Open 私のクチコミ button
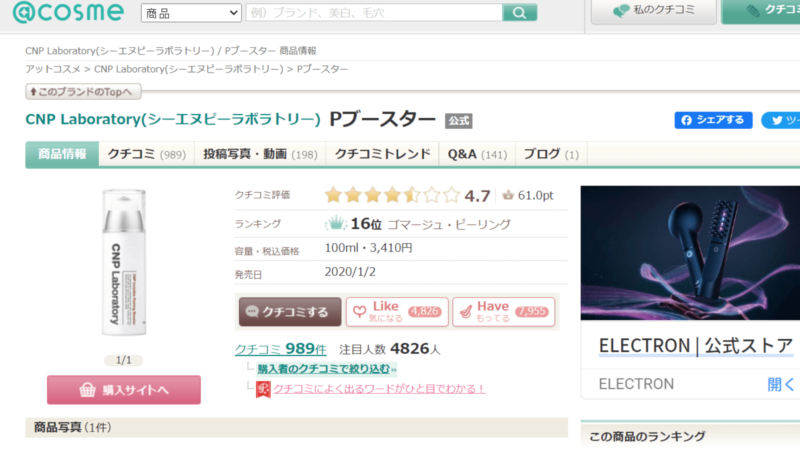800x450 pixels. (x=653, y=11)
